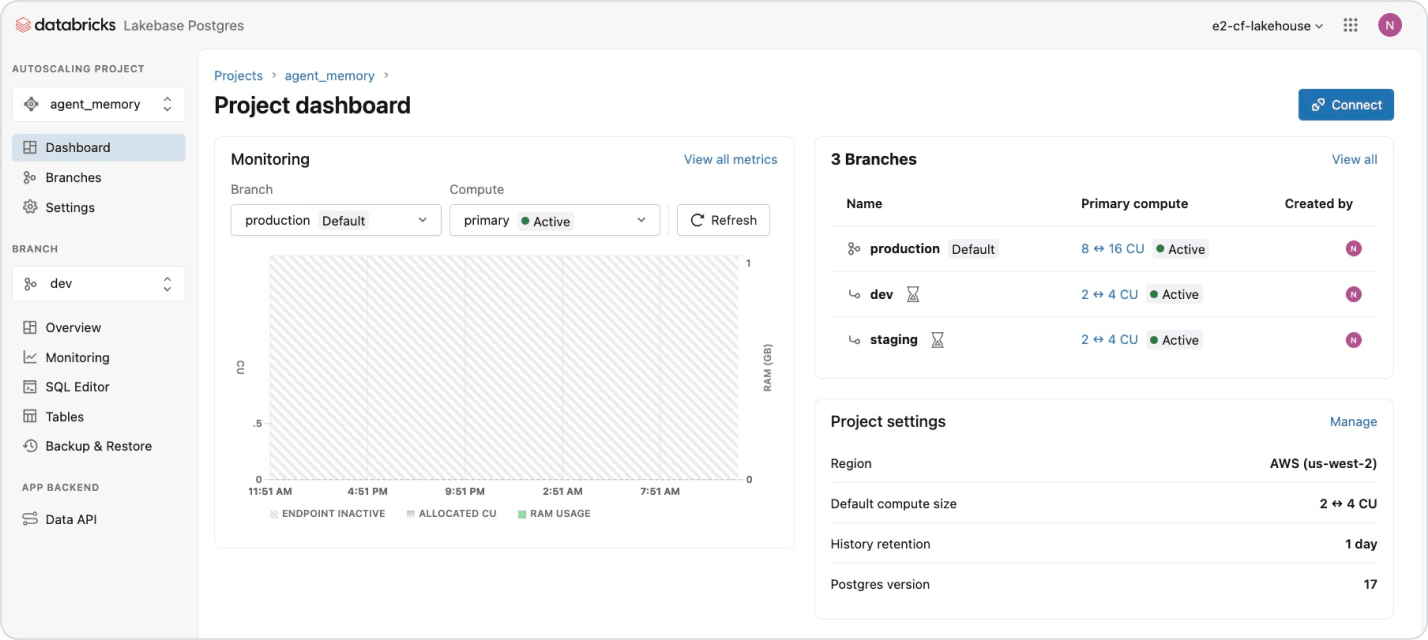Open the agent_memory project switcher
This screenshot has width=1428, height=640.
coord(98,103)
